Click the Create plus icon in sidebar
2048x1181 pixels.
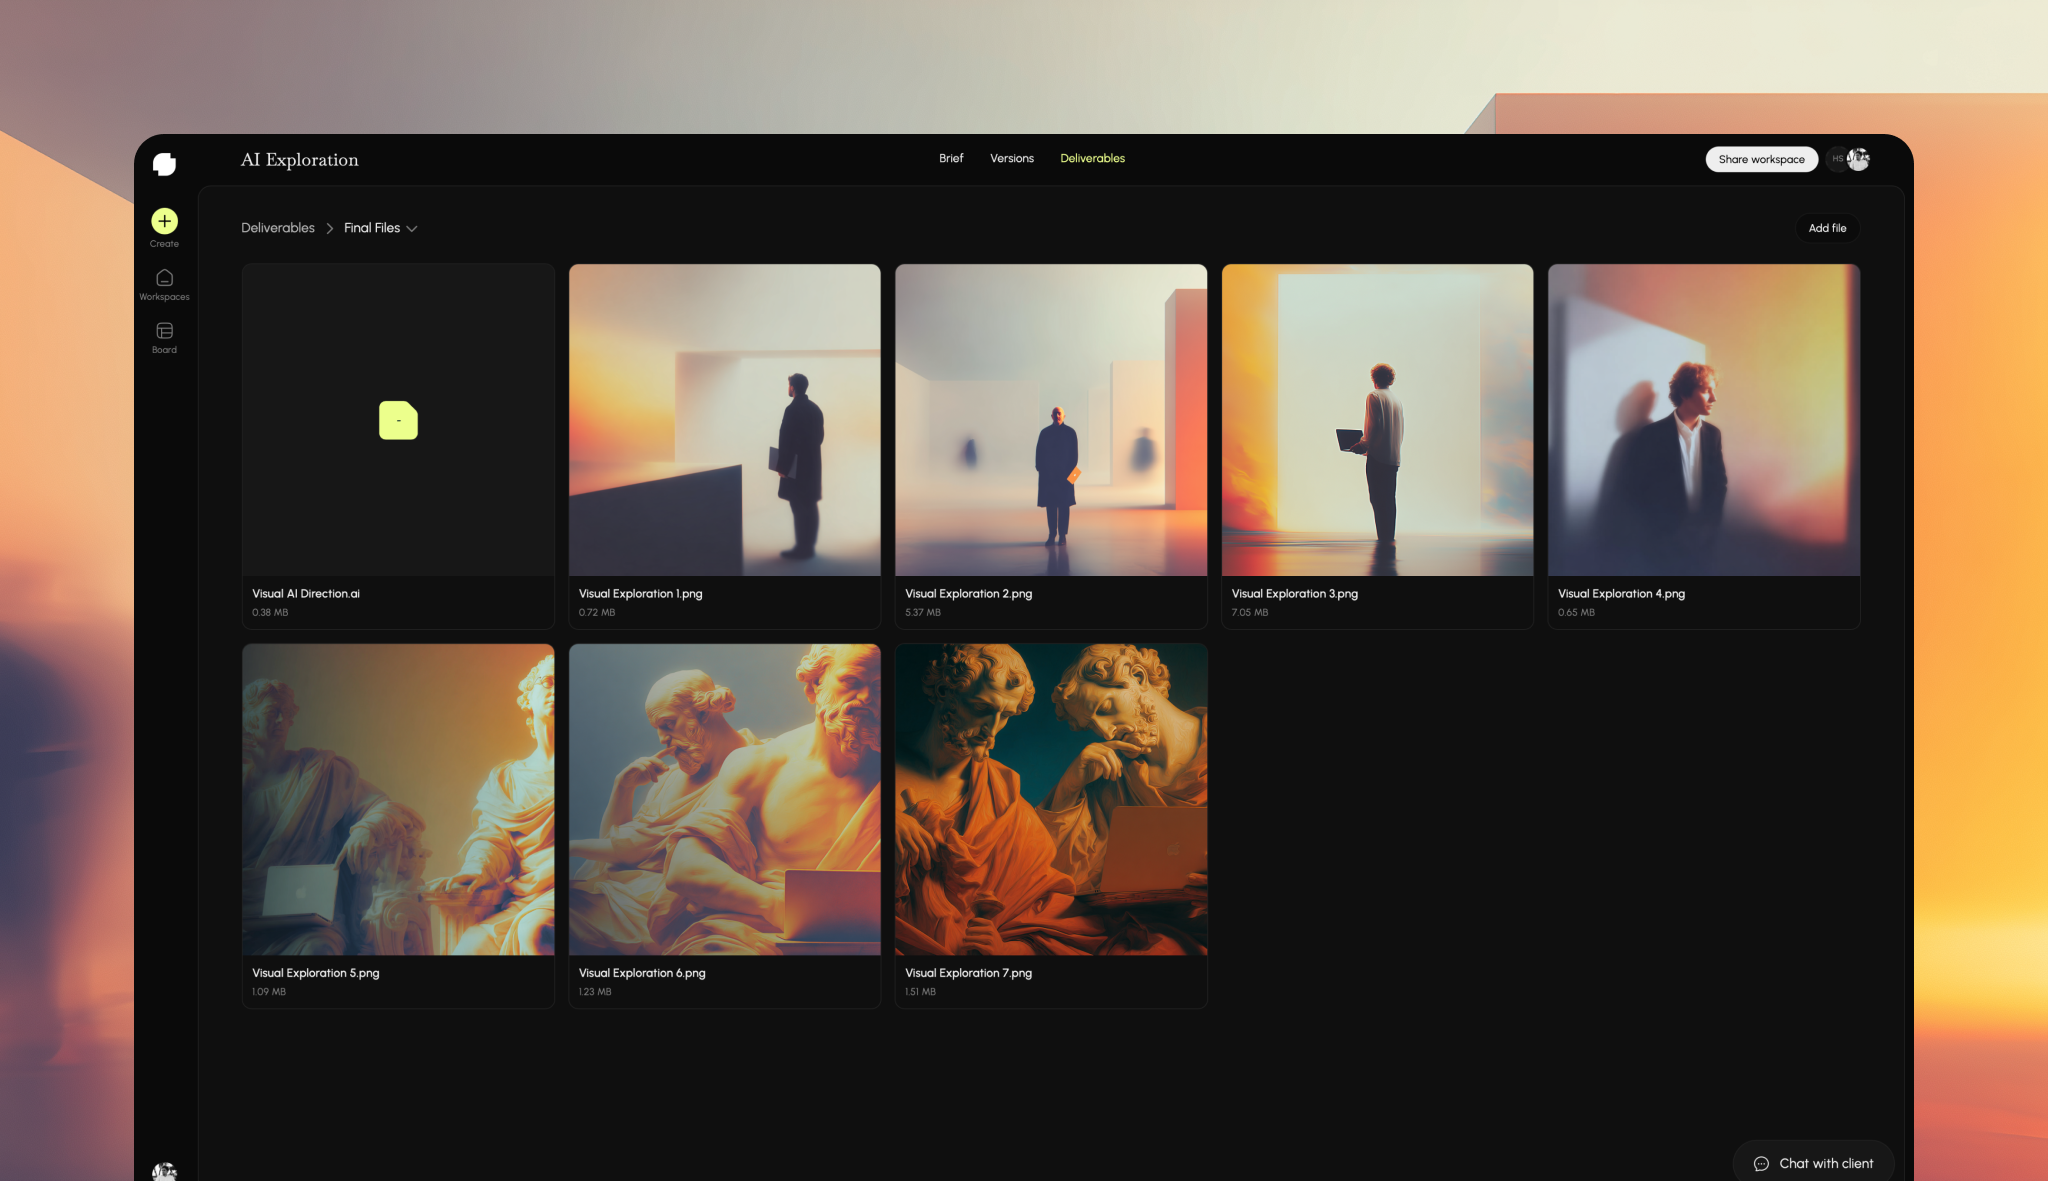164,221
